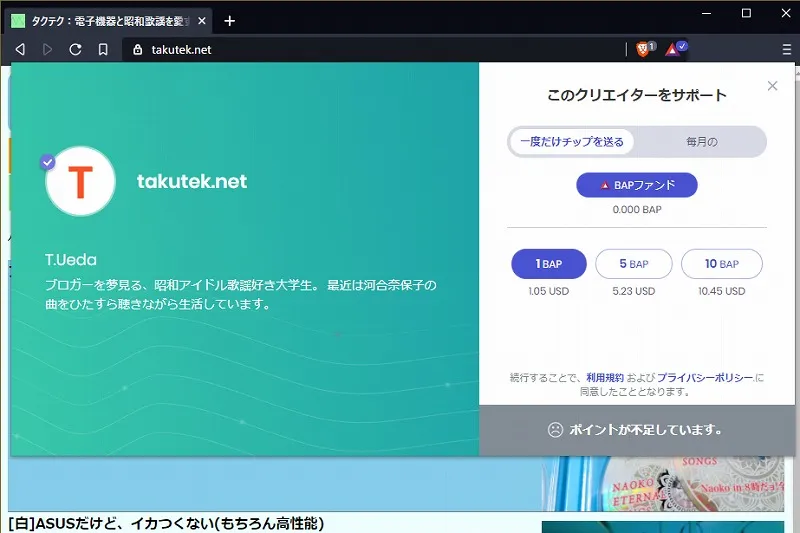Choose the 10 BAP tip amount
Screen dimensions: 800x533
pos(721,264)
